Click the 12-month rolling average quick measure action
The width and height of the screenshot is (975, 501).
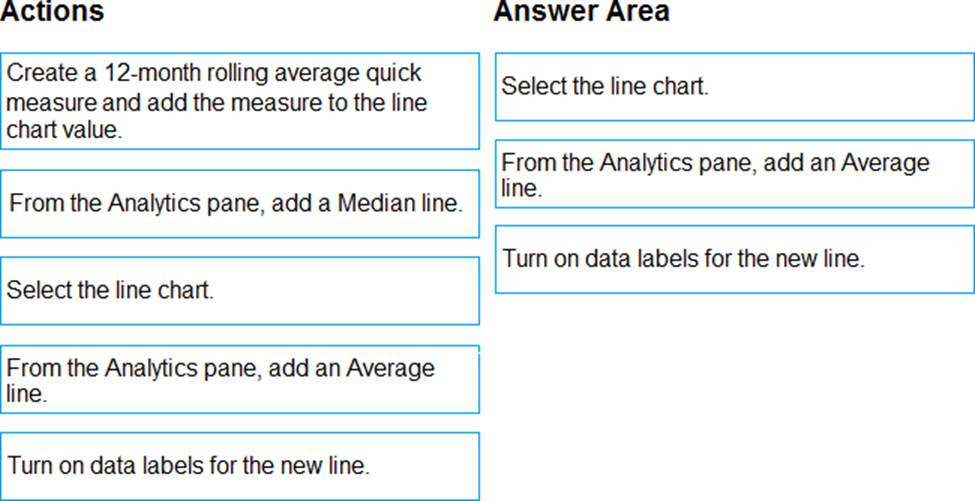pyautogui.click(x=240, y=101)
